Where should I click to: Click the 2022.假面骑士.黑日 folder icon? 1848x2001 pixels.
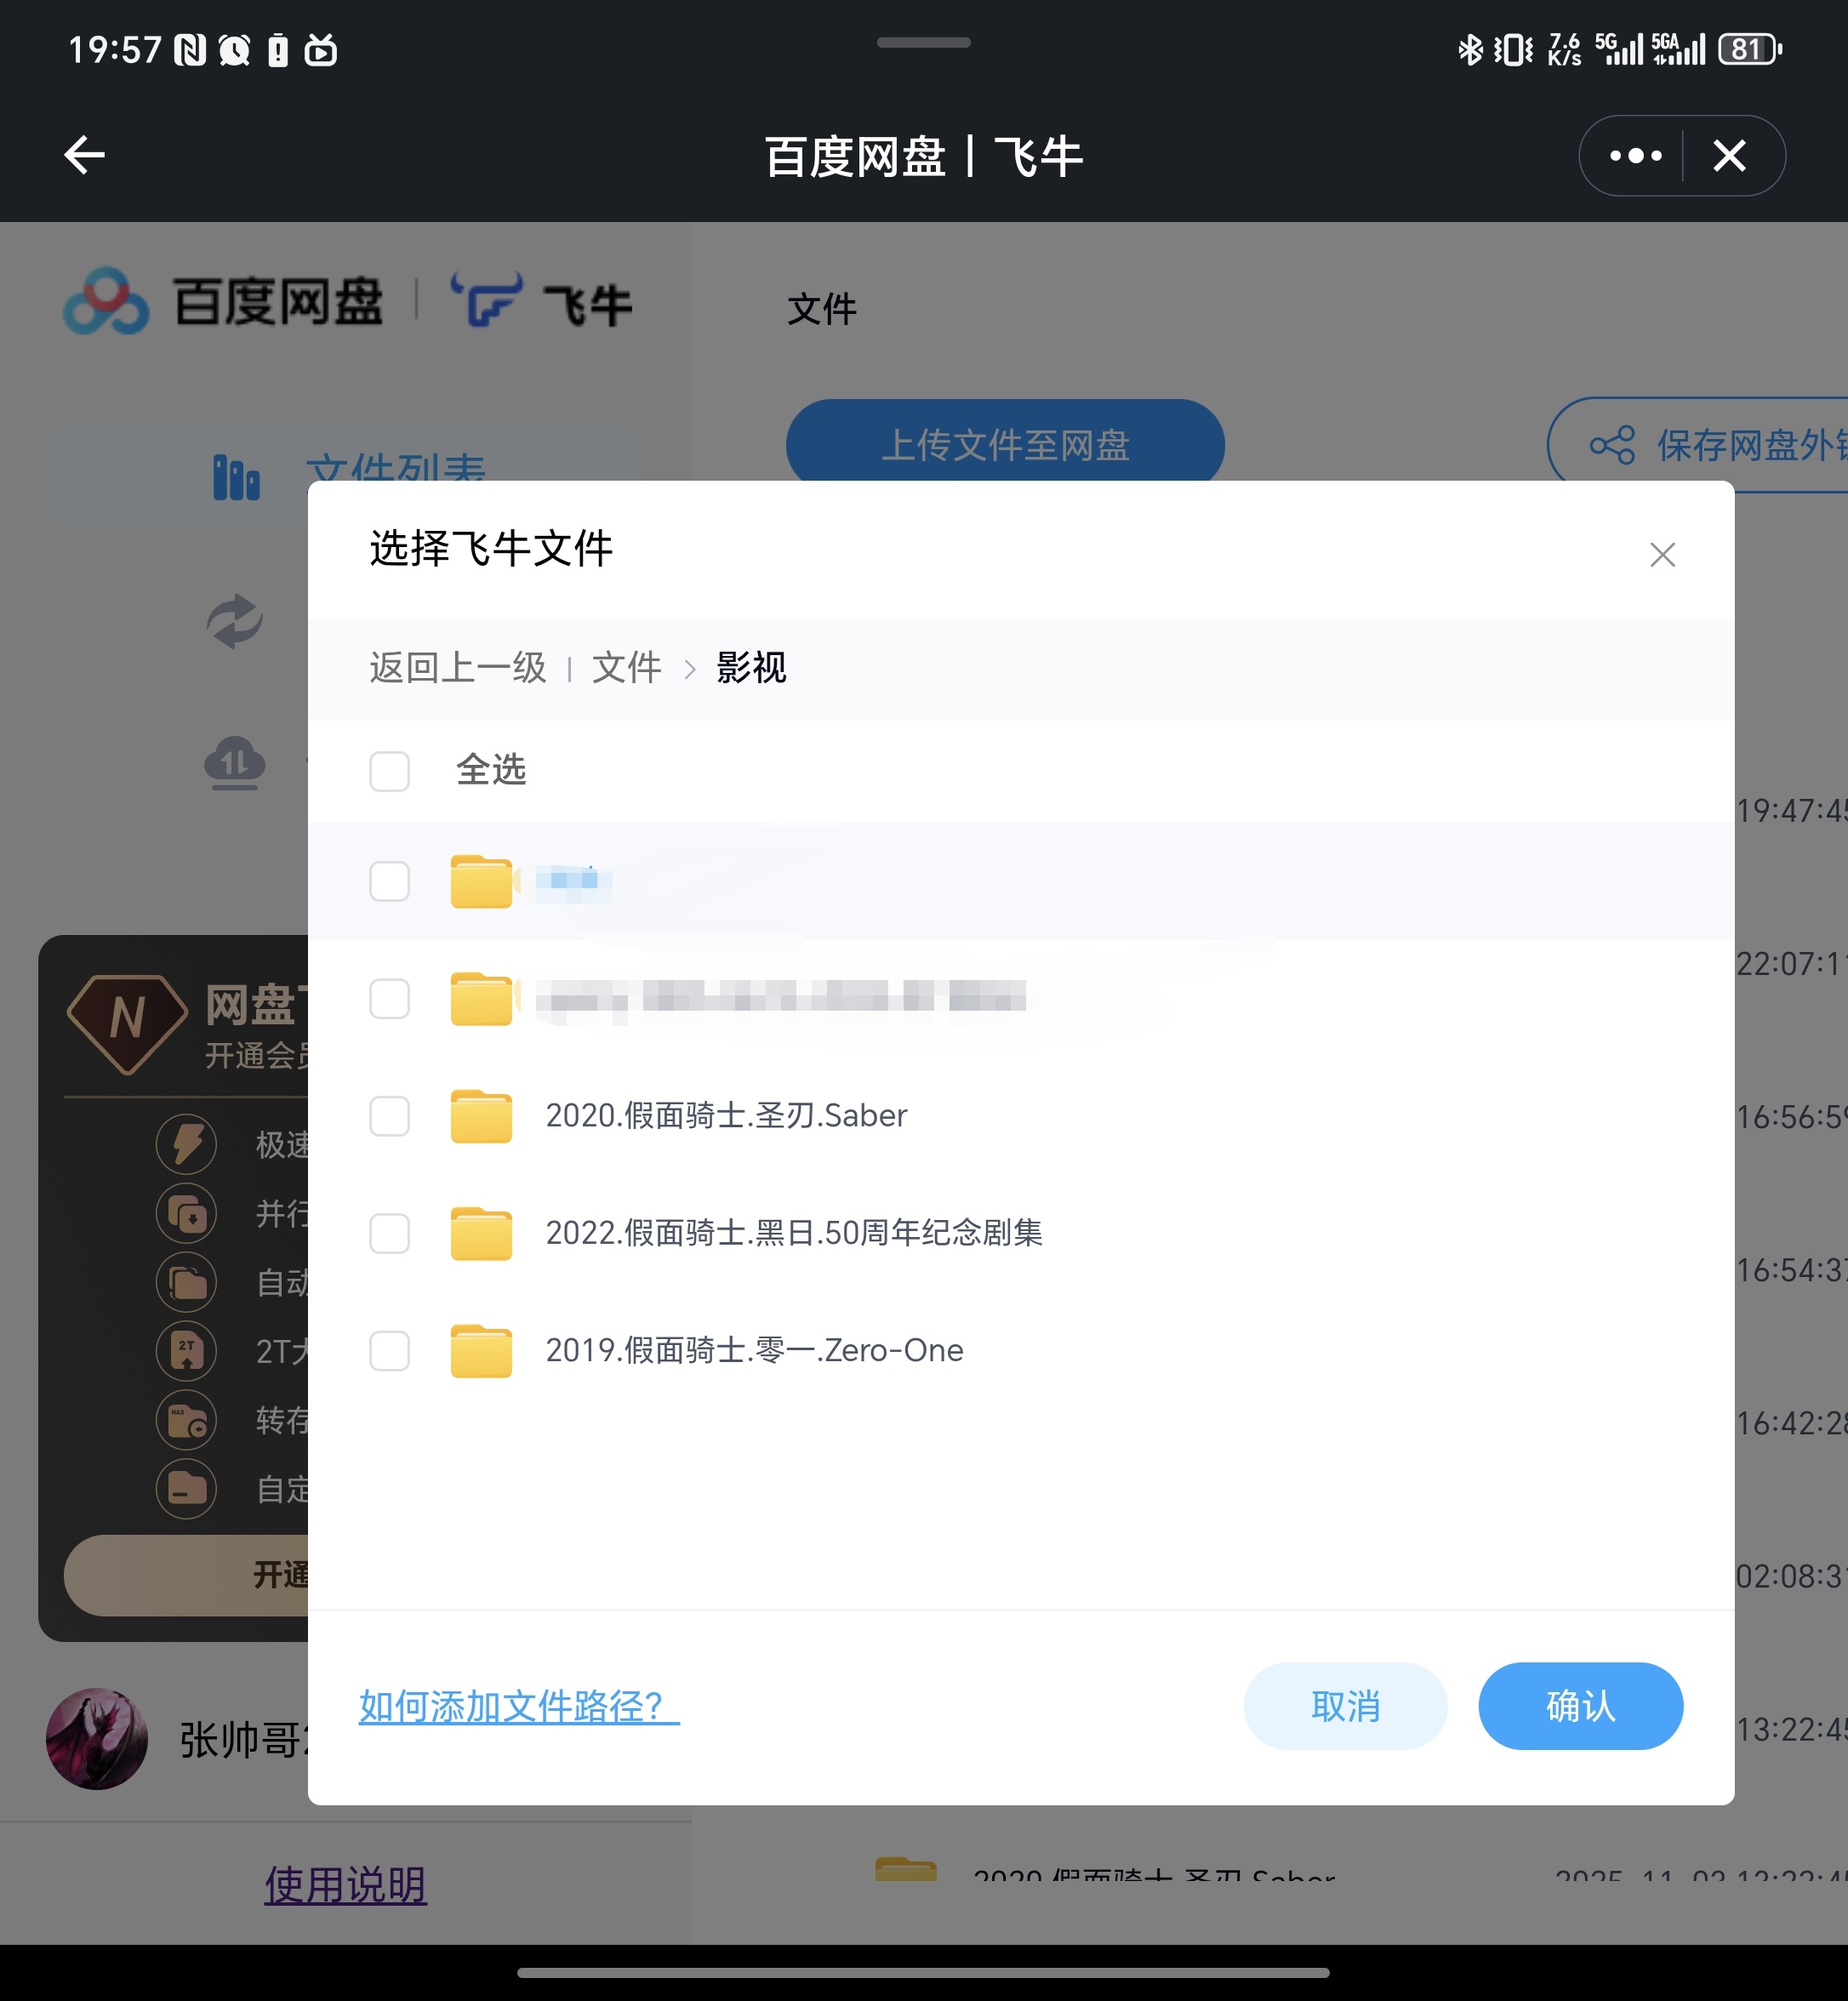click(x=481, y=1234)
